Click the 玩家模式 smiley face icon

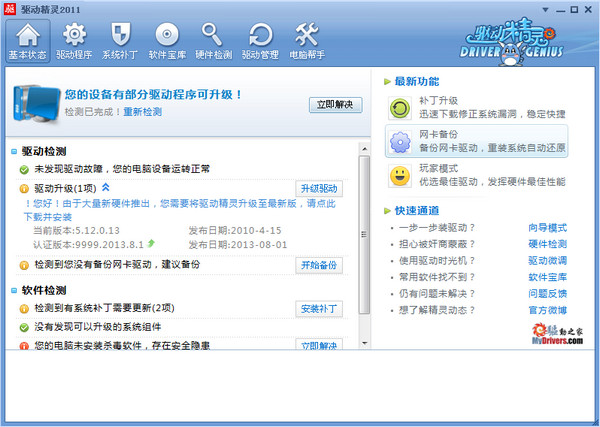coord(400,176)
